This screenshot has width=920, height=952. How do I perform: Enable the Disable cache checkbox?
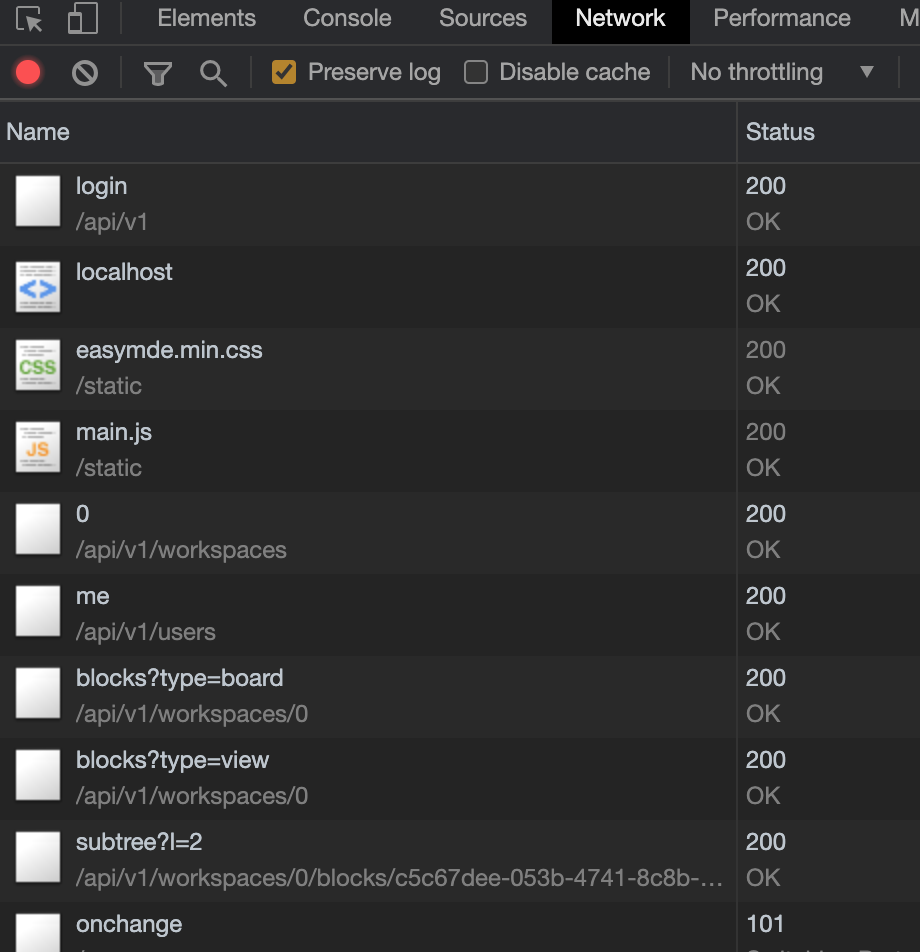click(475, 71)
